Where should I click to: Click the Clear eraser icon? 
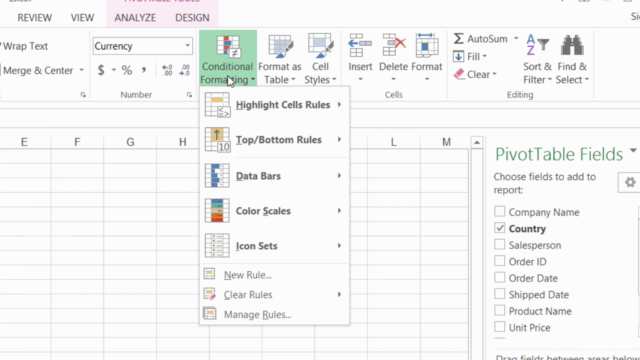pos(459,74)
